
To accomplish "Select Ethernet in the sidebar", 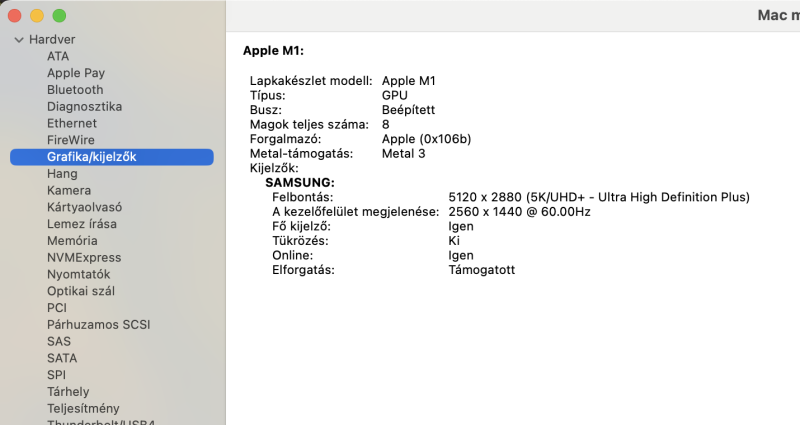I will click(72, 123).
